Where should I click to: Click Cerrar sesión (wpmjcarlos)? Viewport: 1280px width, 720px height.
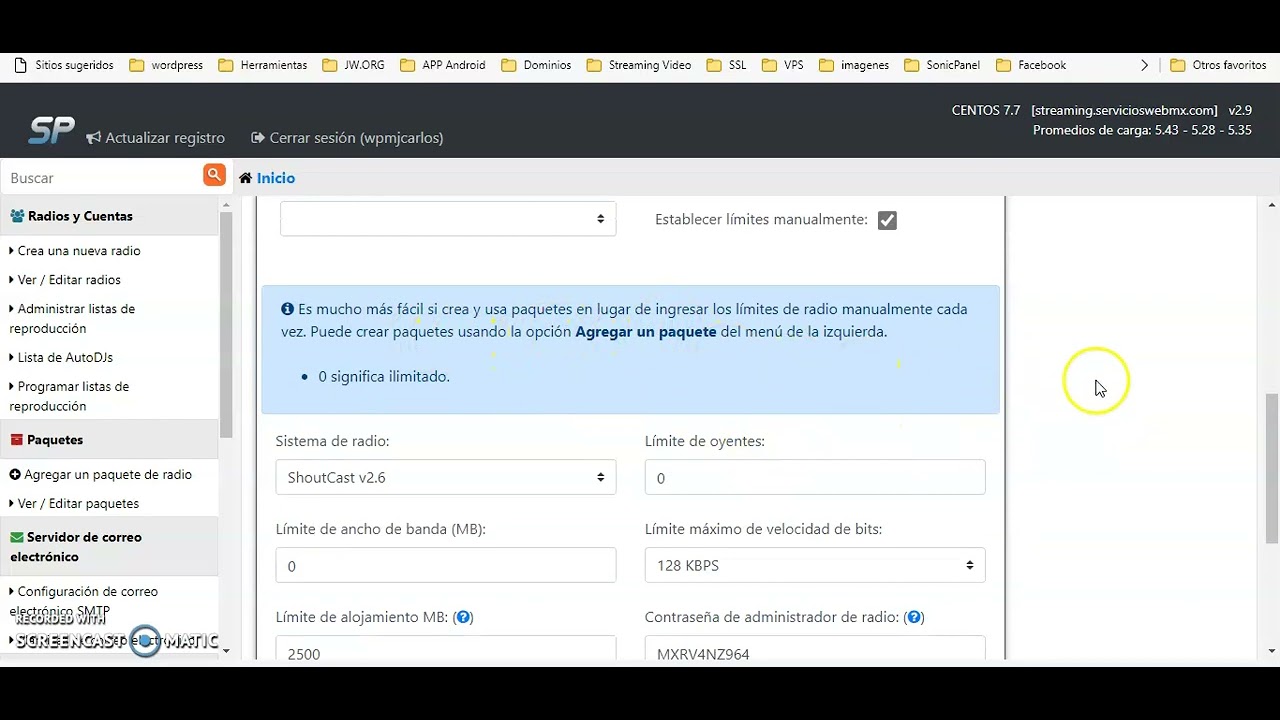point(347,138)
